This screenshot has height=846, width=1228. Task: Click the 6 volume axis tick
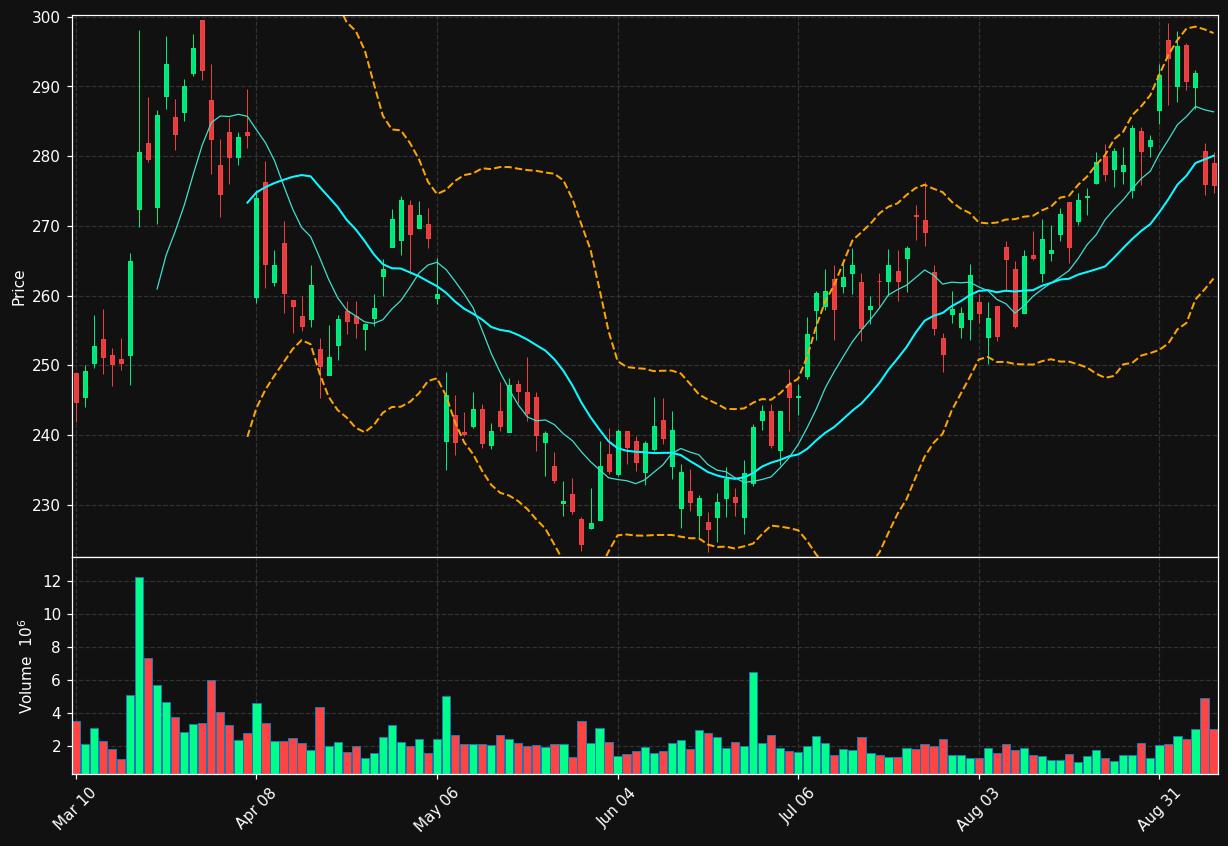(x=57, y=681)
